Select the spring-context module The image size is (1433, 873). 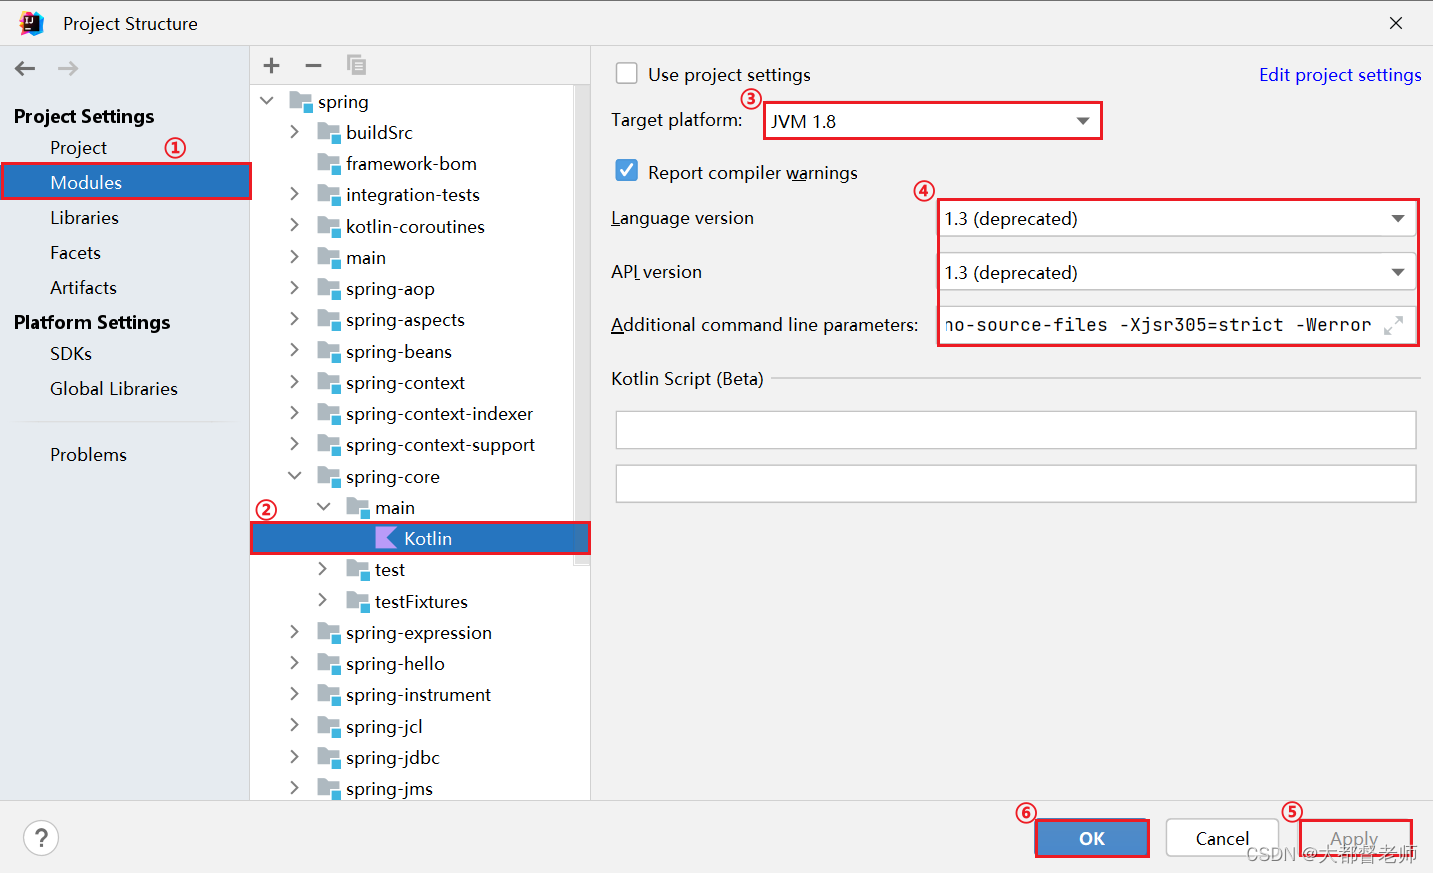coord(405,382)
